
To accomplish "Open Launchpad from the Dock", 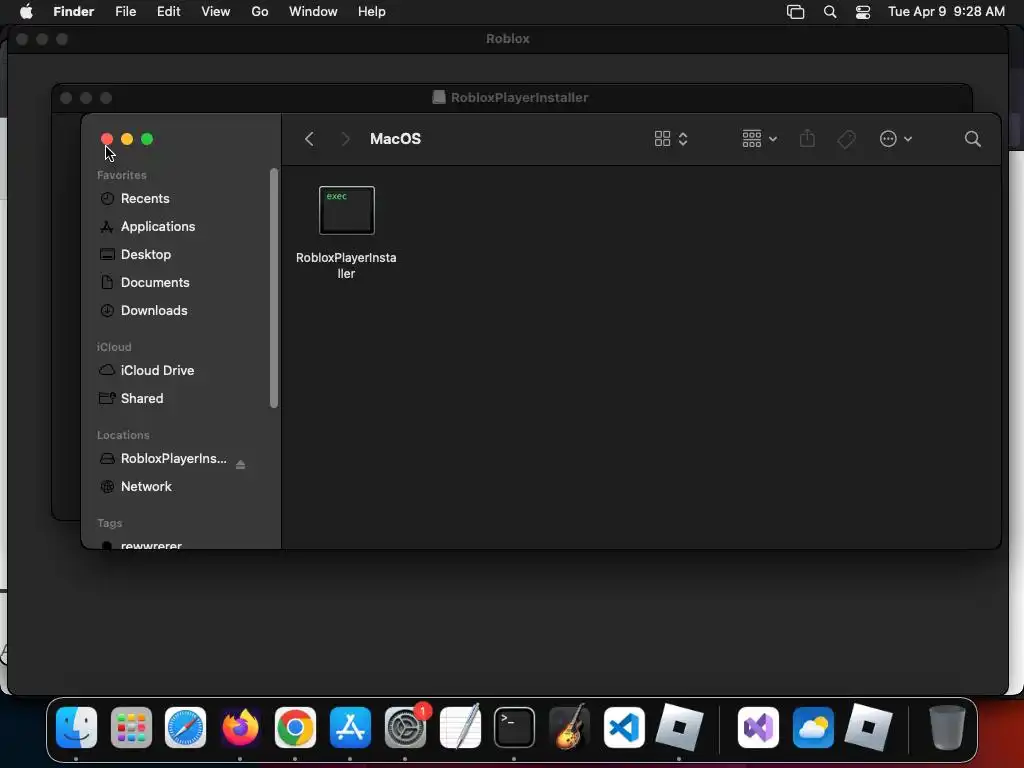I will [131, 728].
